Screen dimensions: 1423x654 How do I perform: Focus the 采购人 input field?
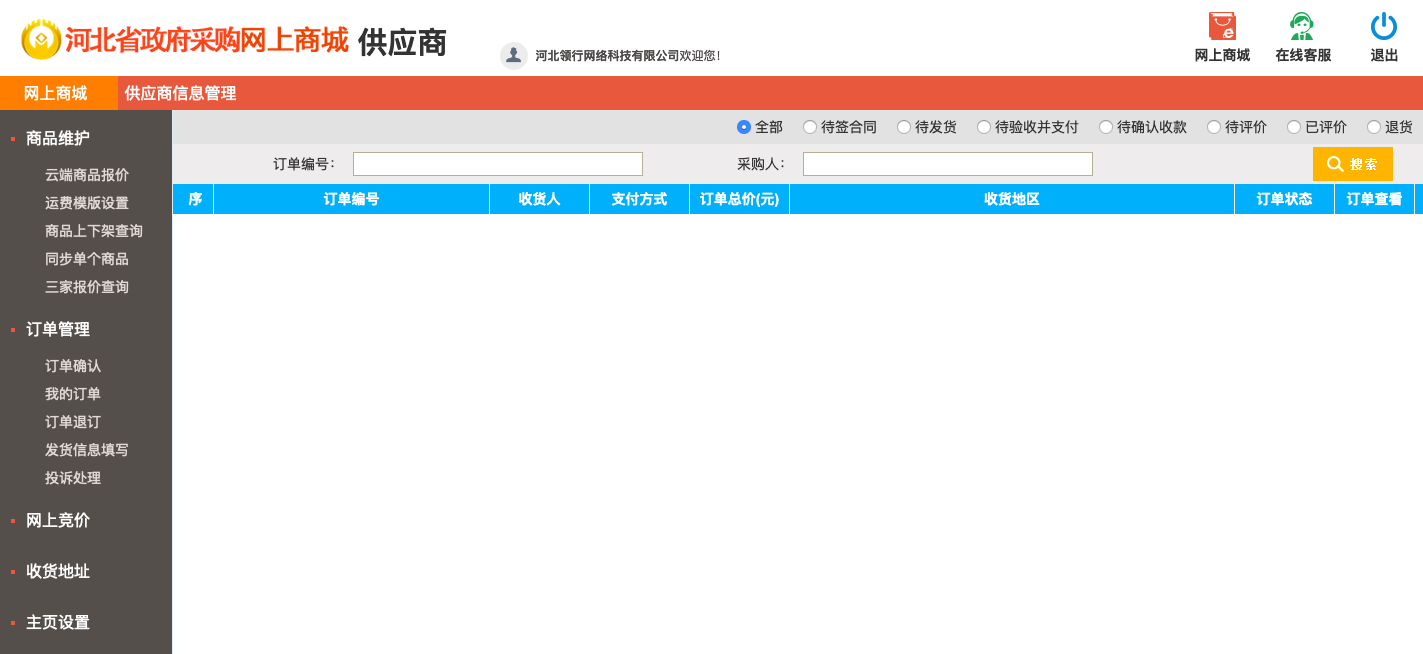[948, 164]
